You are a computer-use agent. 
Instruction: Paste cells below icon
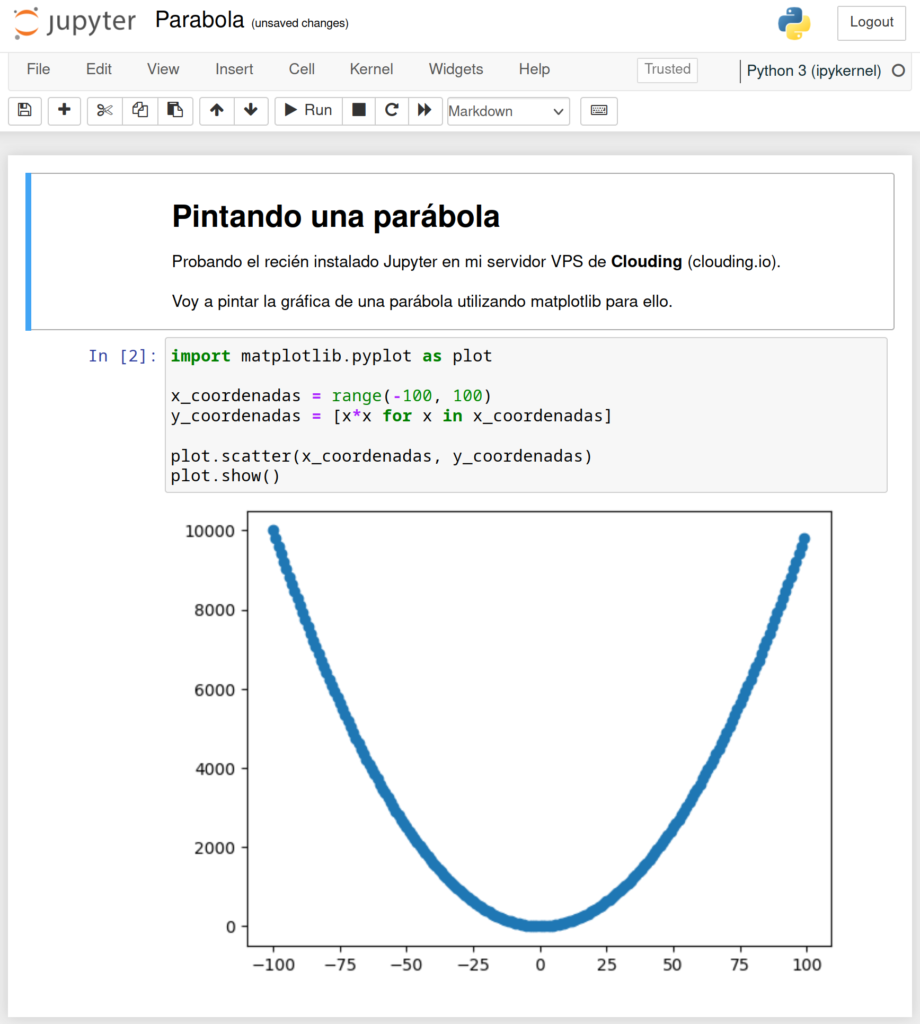coord(175,110)
